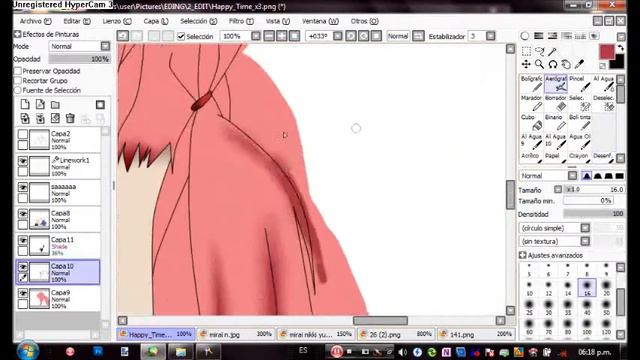
Task: Expand Efectos de Pinturas section
Action: pyautogui.click(x=18, y=34)
